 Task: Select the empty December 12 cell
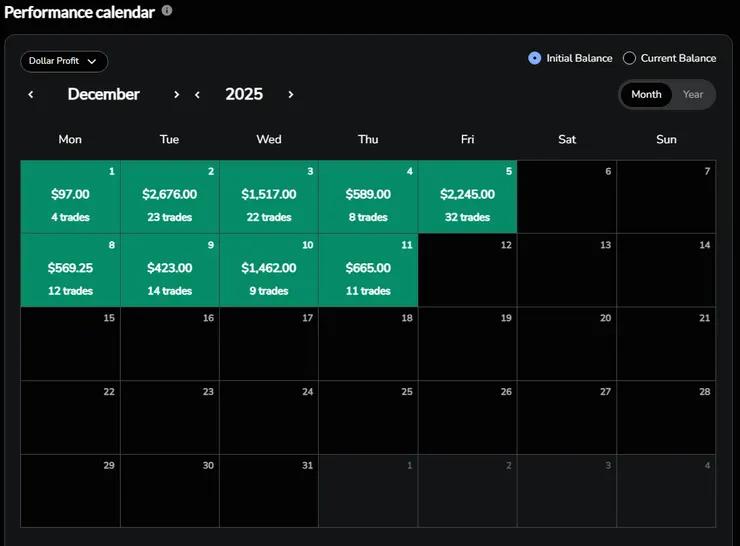click(468, 270)
